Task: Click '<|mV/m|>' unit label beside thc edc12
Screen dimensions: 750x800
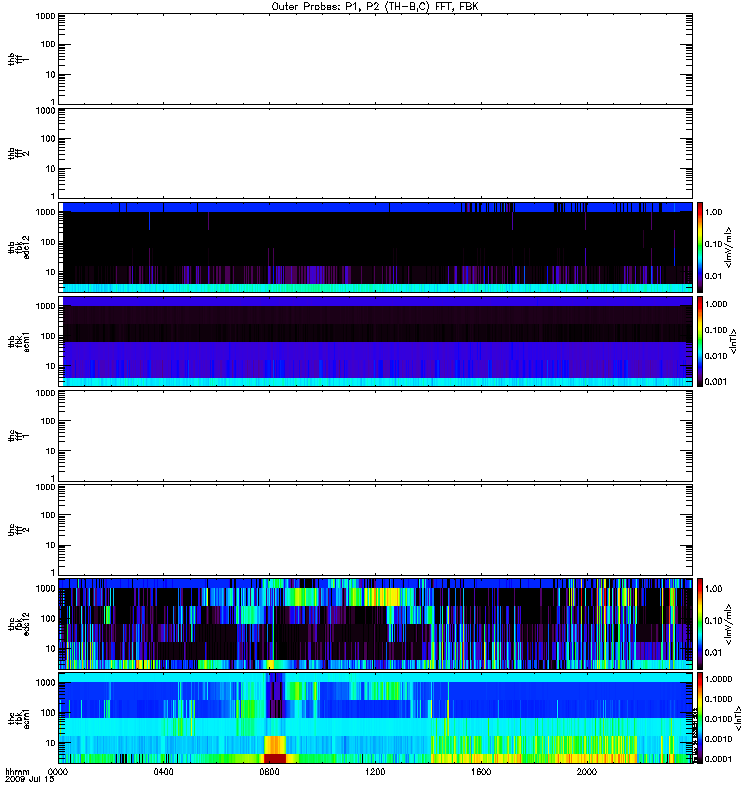Action: (x=728, y=624)
